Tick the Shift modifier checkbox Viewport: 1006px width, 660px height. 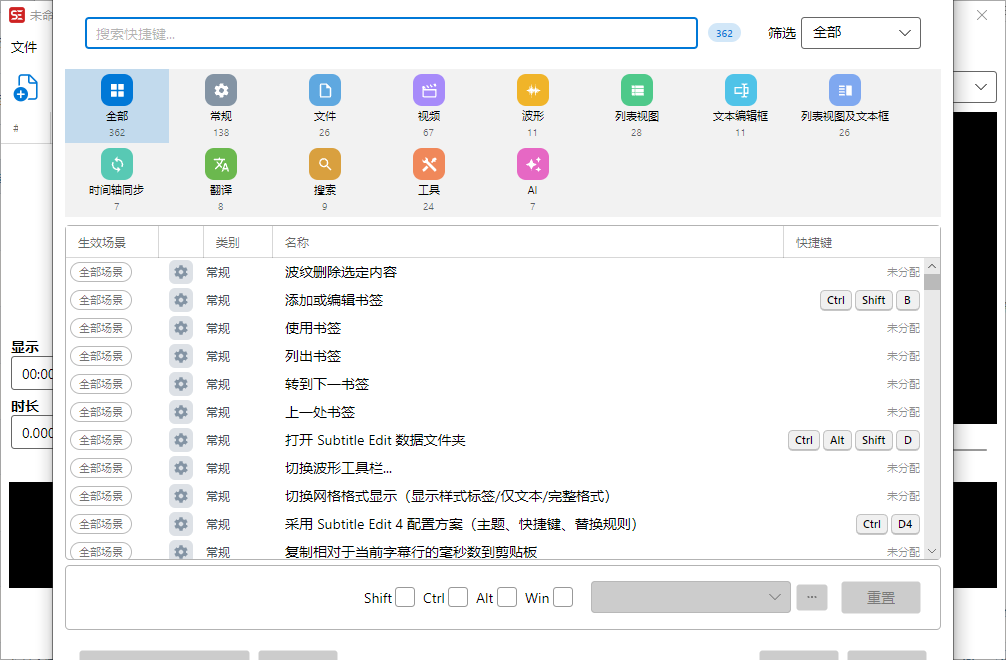coord(405,597)
